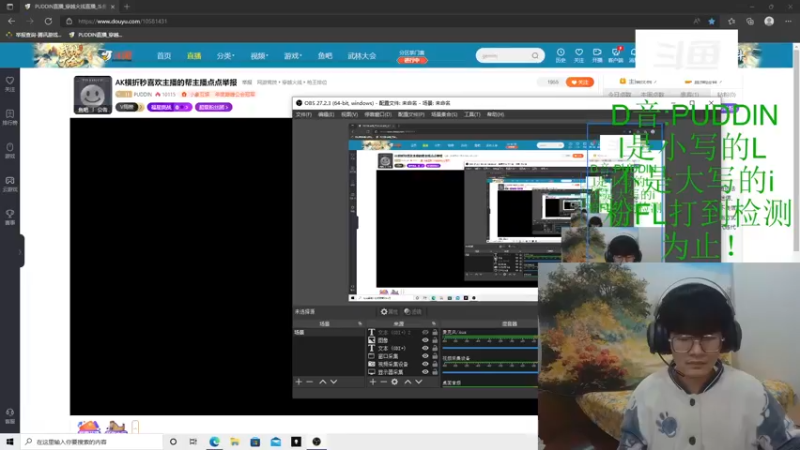Open the OBS icon on the taskbar

pyautogui.click(x=316, y=442)
